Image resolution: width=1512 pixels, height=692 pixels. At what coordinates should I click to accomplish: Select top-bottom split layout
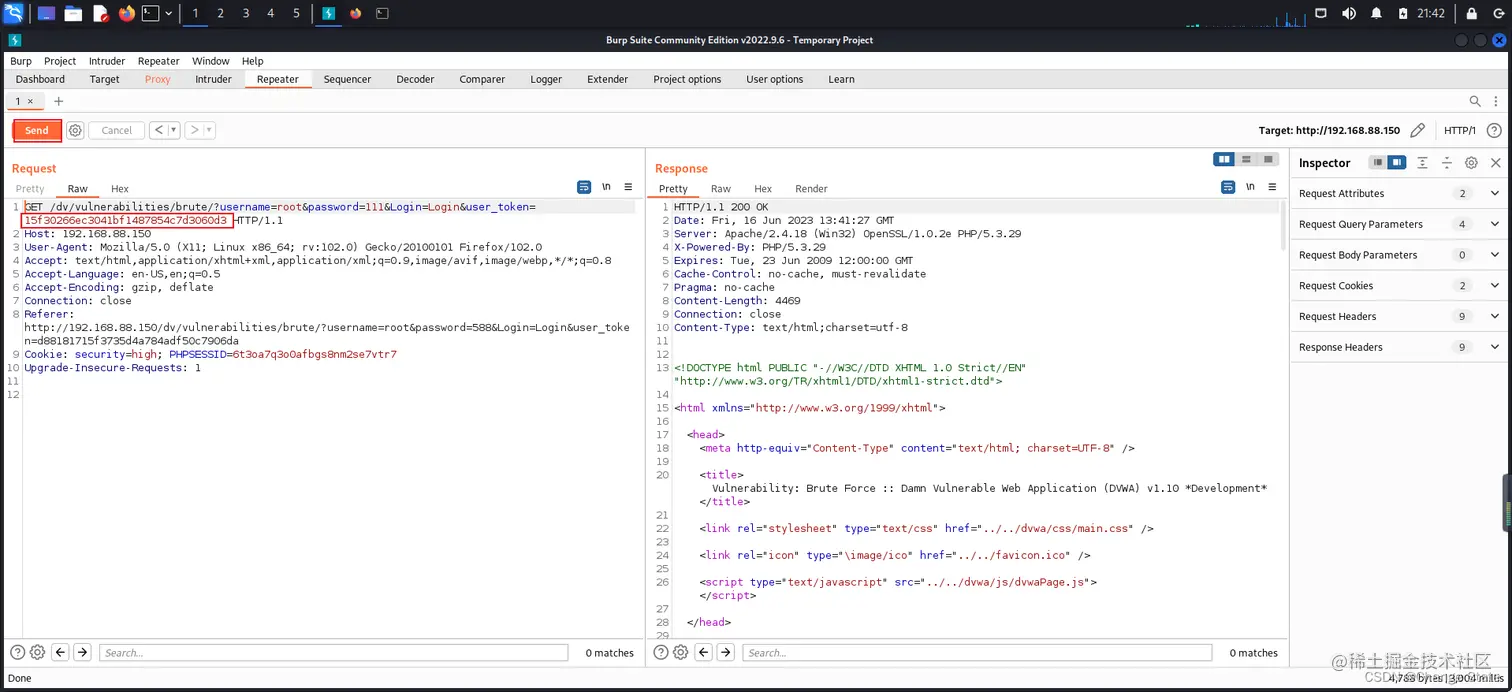point(1246,159)
